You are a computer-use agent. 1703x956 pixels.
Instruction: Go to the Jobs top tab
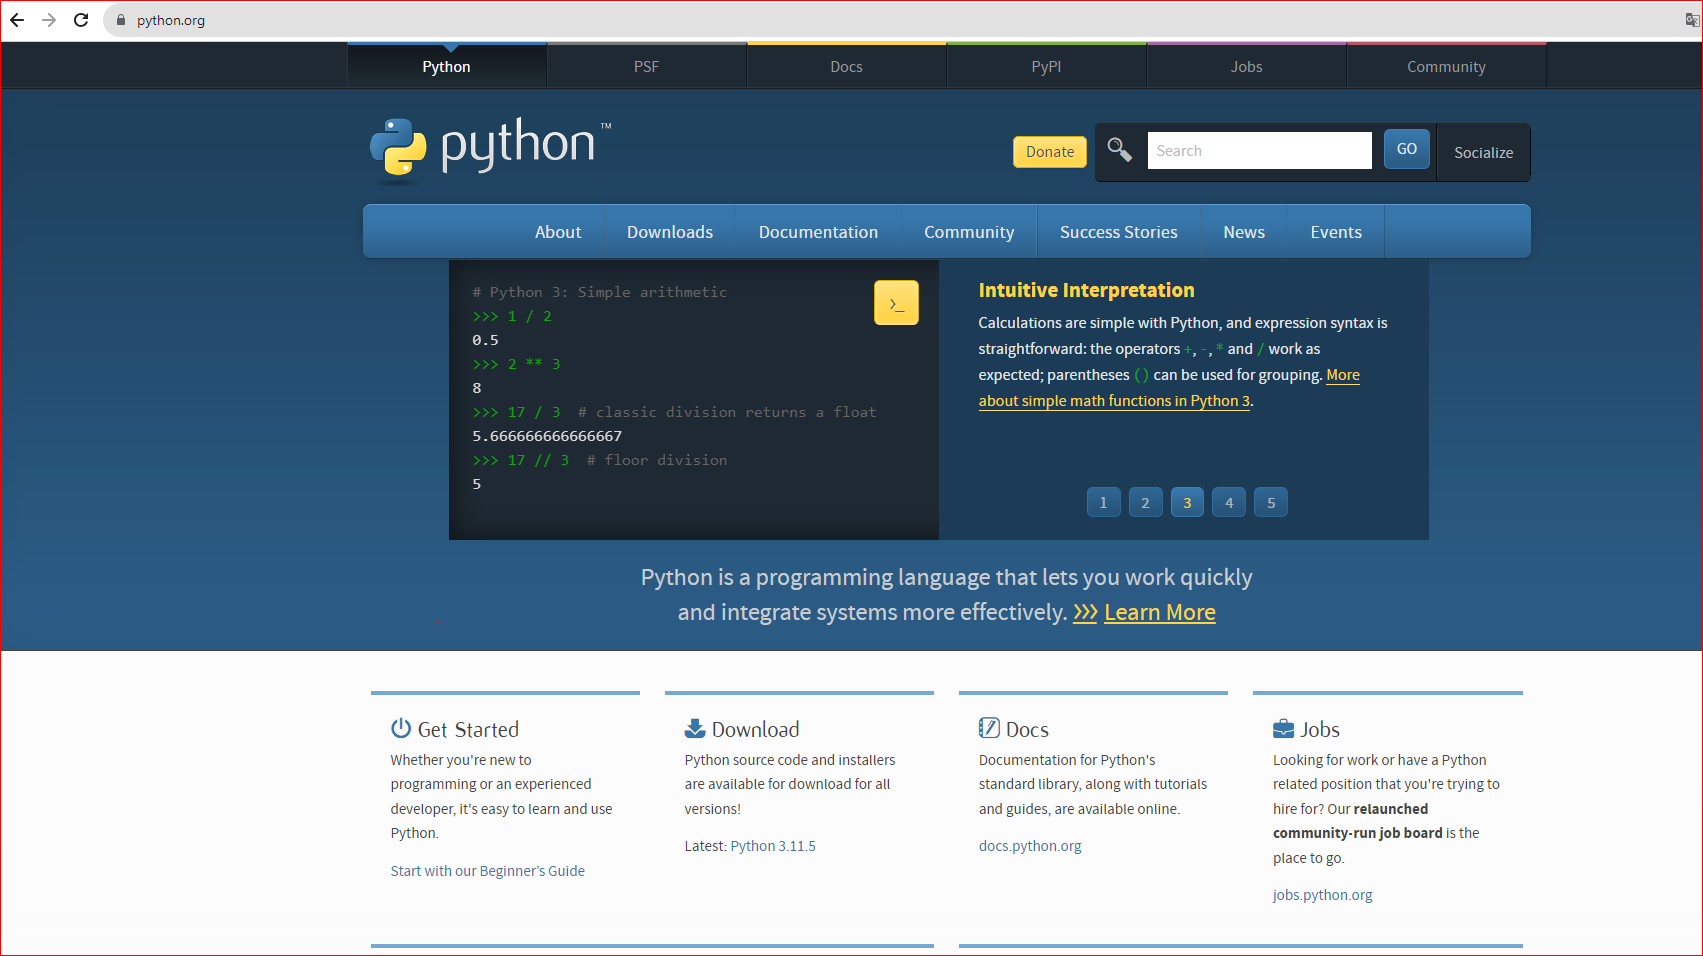1246,66
